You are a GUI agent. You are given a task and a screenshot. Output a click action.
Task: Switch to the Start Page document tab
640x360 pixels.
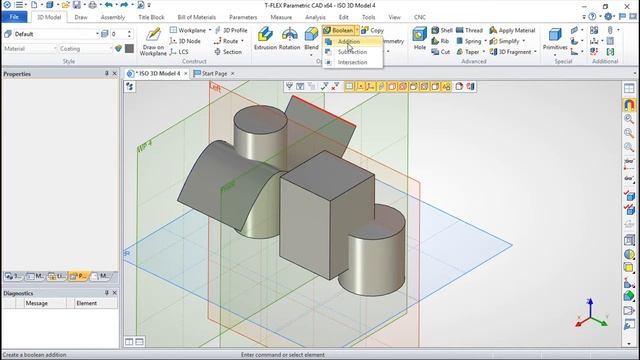214,73
